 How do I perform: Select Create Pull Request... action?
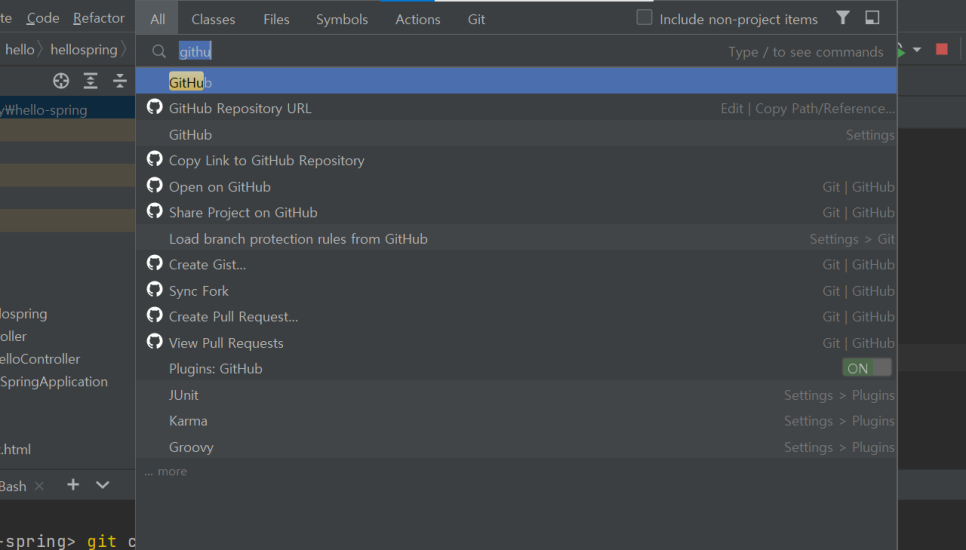[x=516, y=317]
